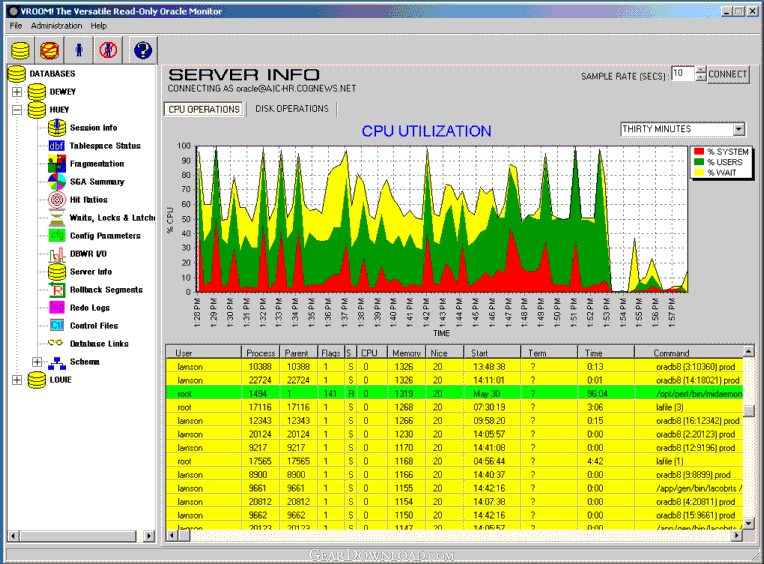Click the disconnect database toolbar icon
This screenshot has height=564, width=764.
pos(49,50)
